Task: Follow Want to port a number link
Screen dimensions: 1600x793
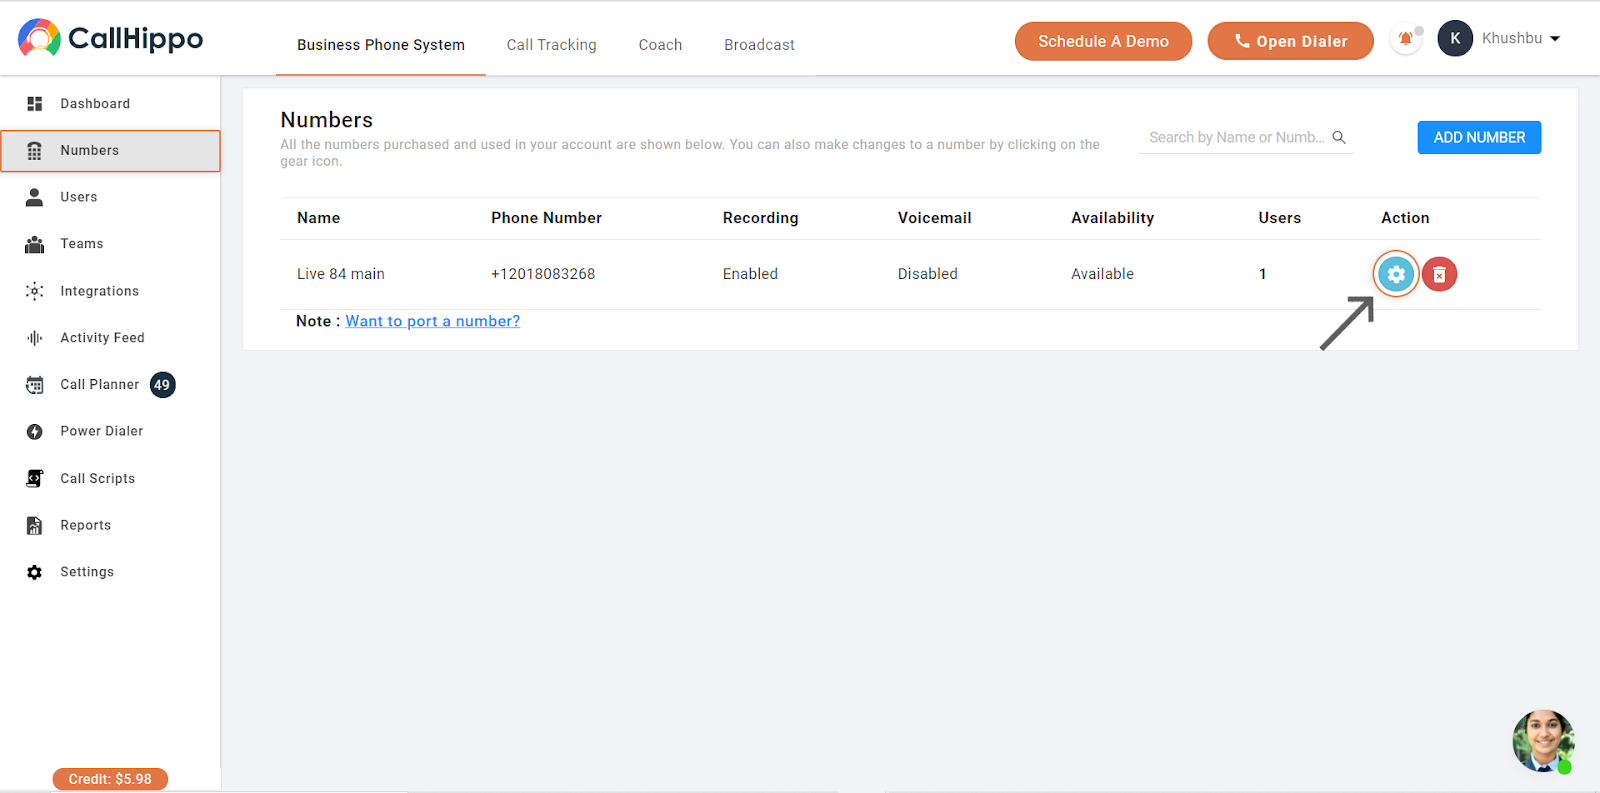Action: coord(433,321)
